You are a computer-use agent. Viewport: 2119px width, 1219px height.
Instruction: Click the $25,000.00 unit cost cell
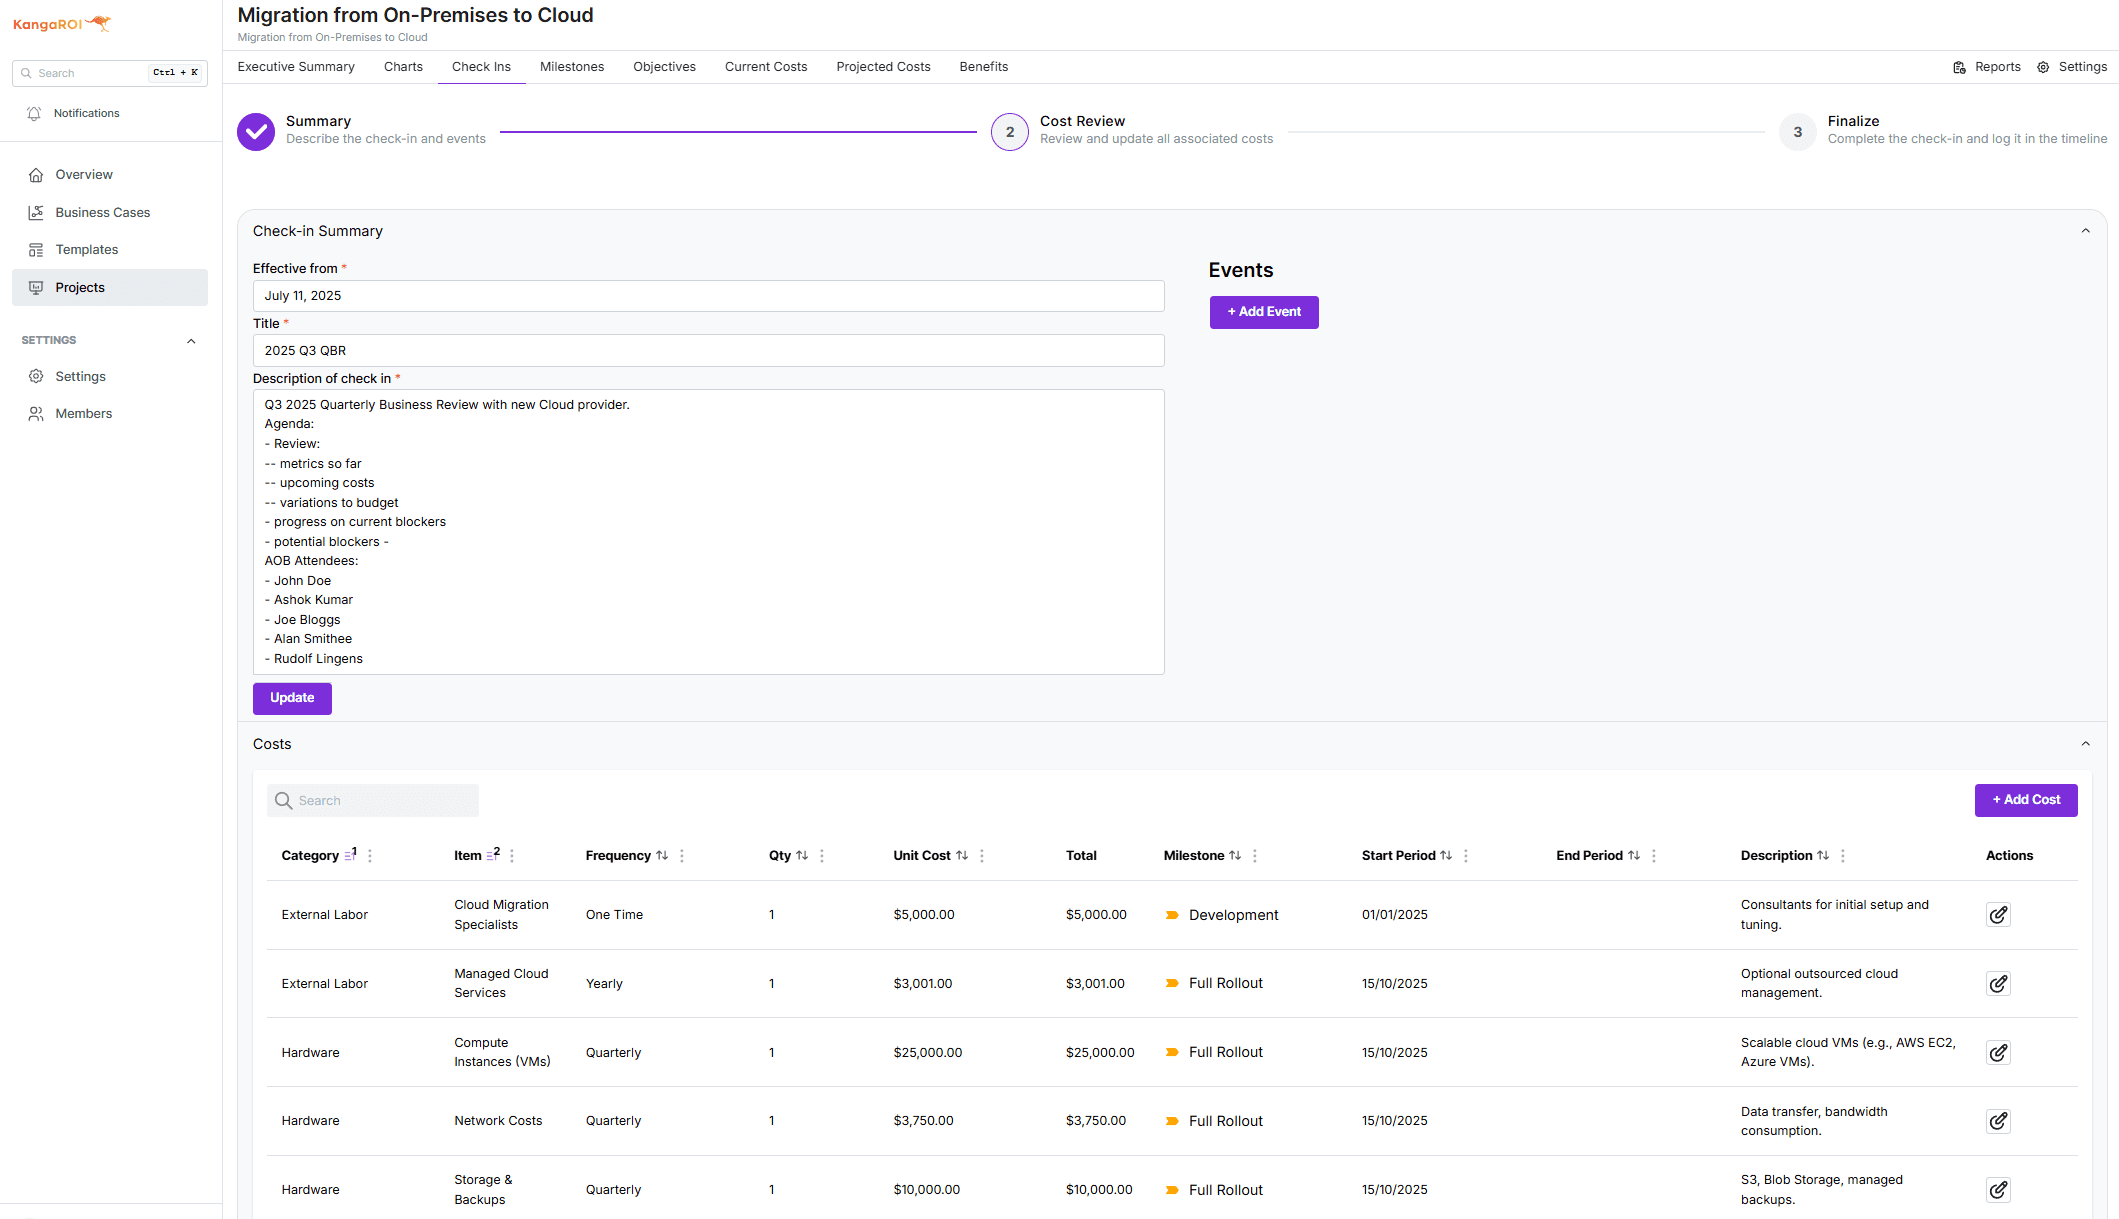coord(928,1053)
